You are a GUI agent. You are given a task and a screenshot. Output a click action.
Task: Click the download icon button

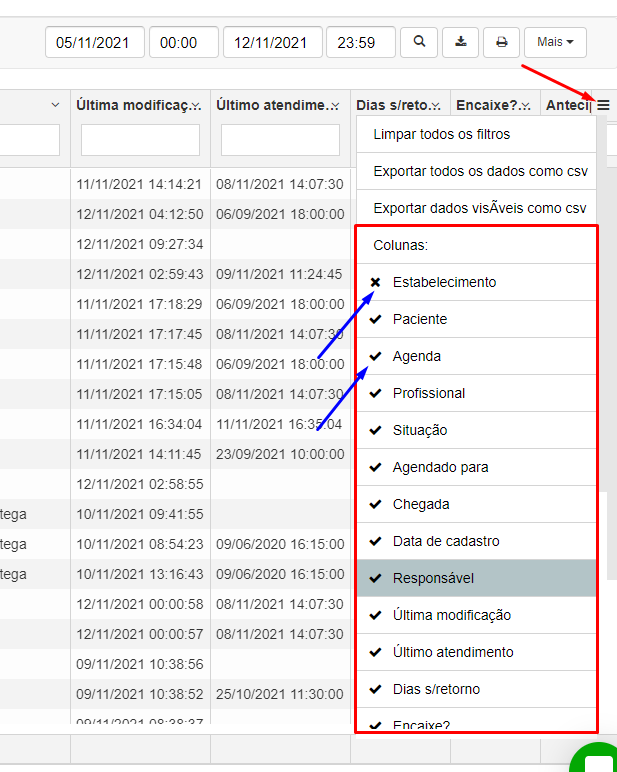tap(460, 42)
